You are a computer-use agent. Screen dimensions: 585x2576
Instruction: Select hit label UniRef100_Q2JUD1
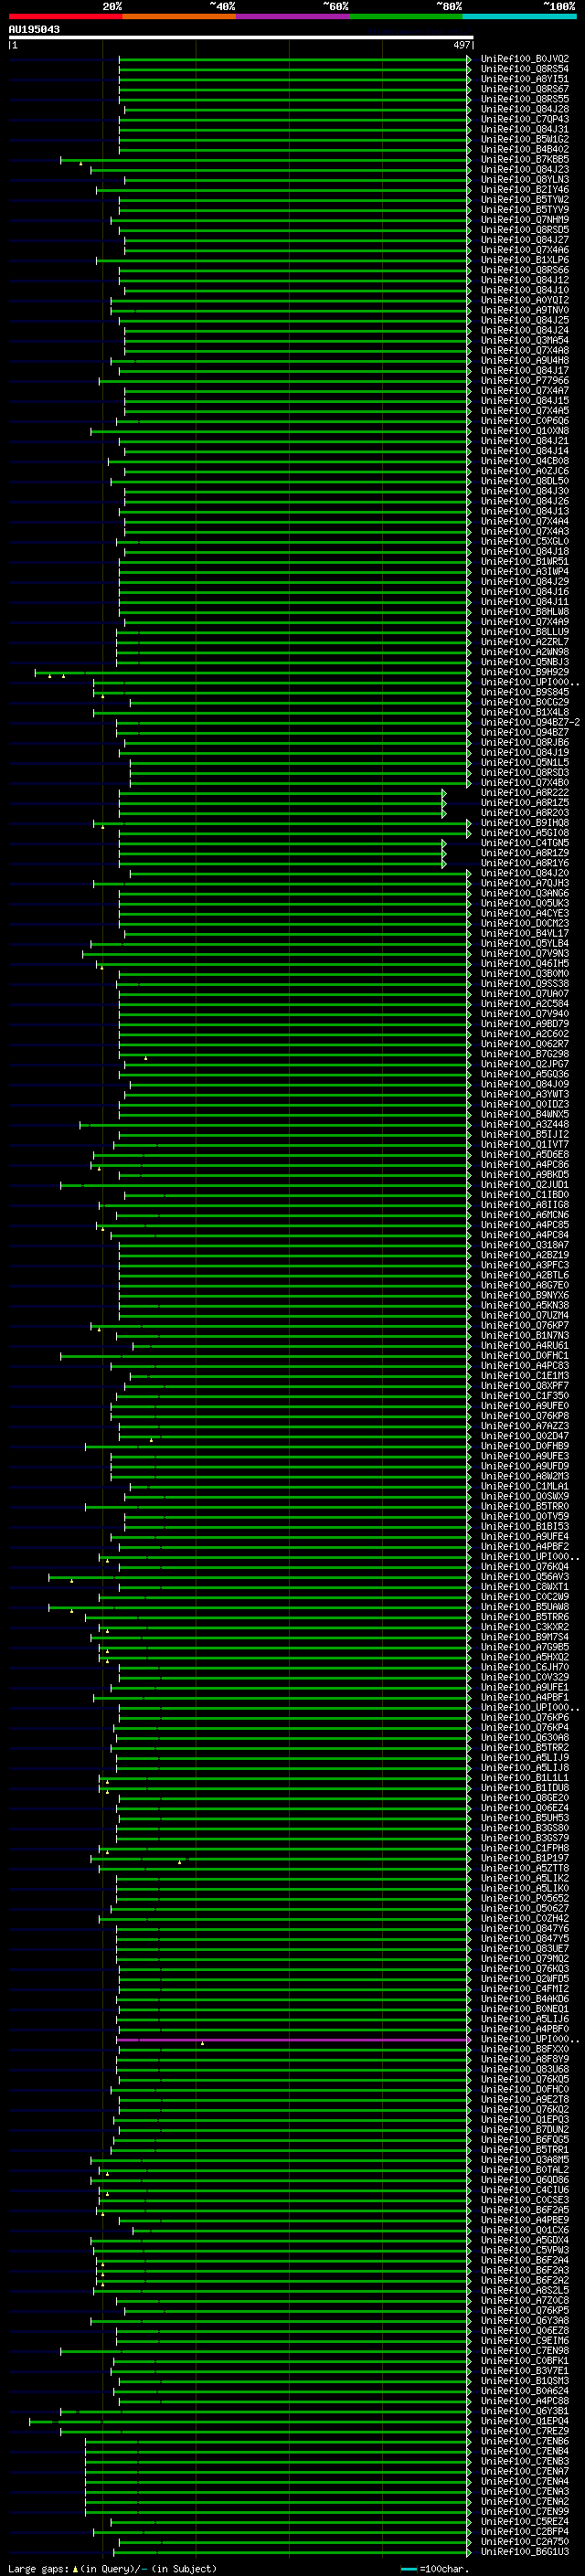point(525,1185)
